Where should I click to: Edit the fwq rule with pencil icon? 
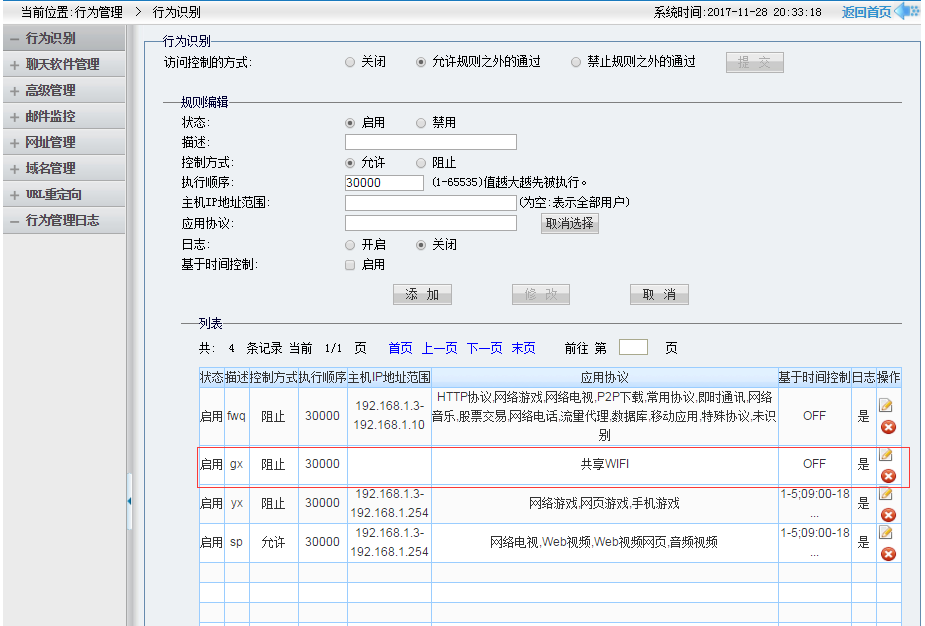pyautogui.click(x=885, y=405)
